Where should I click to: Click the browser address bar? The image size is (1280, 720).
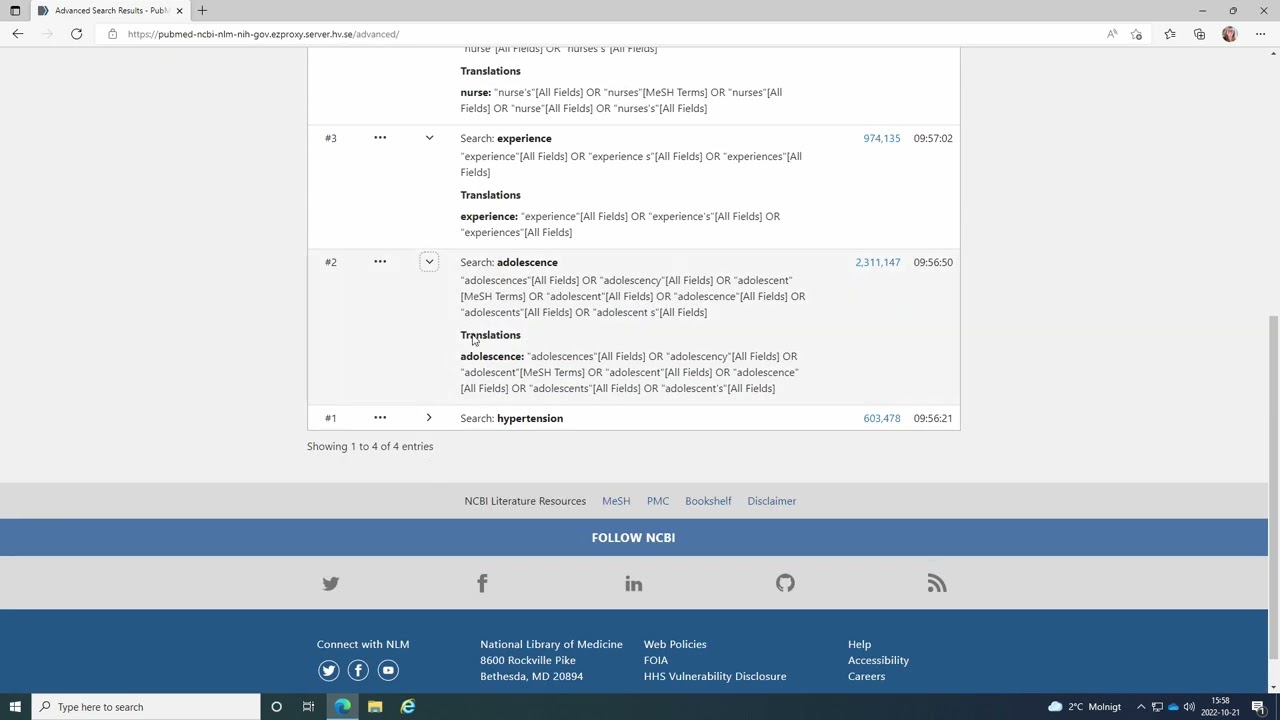coord(600,34)
